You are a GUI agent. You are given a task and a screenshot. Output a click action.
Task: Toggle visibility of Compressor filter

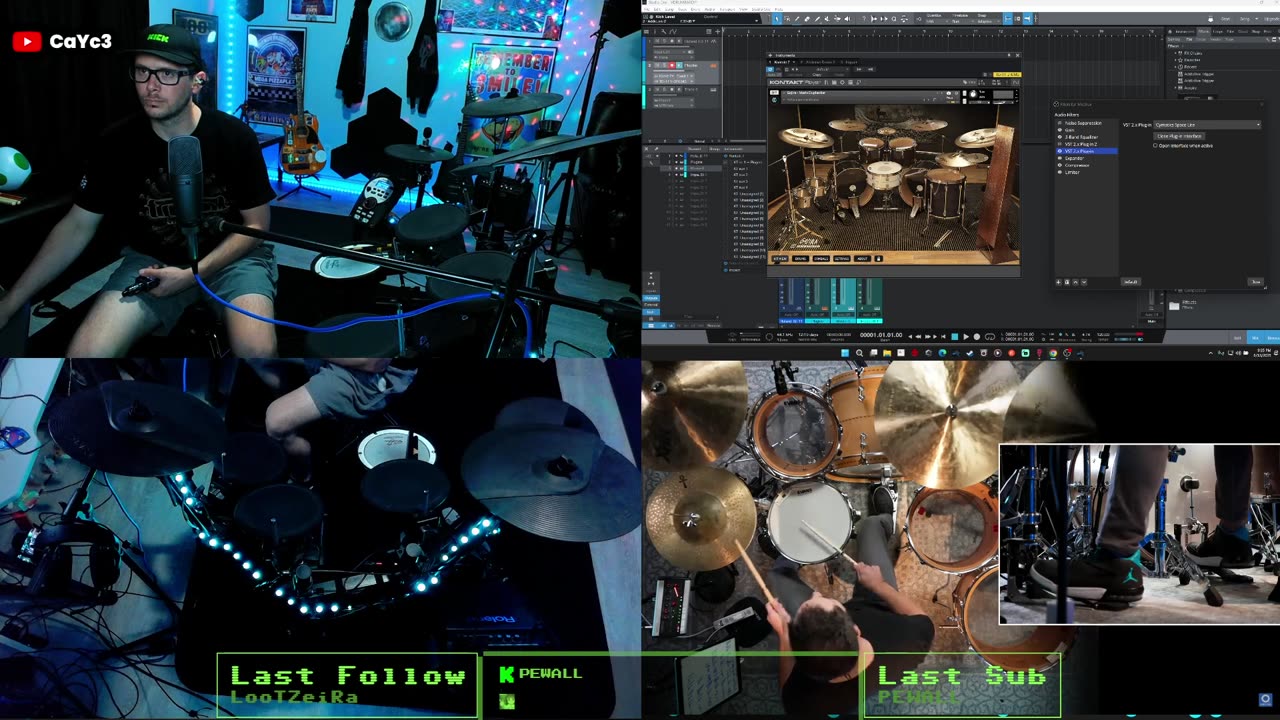coord(1060,165)
